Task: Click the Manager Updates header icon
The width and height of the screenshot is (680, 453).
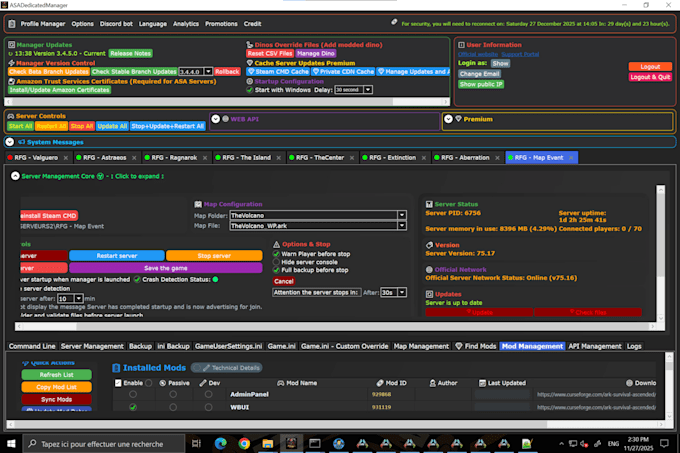Action: [x=12, y=45]
